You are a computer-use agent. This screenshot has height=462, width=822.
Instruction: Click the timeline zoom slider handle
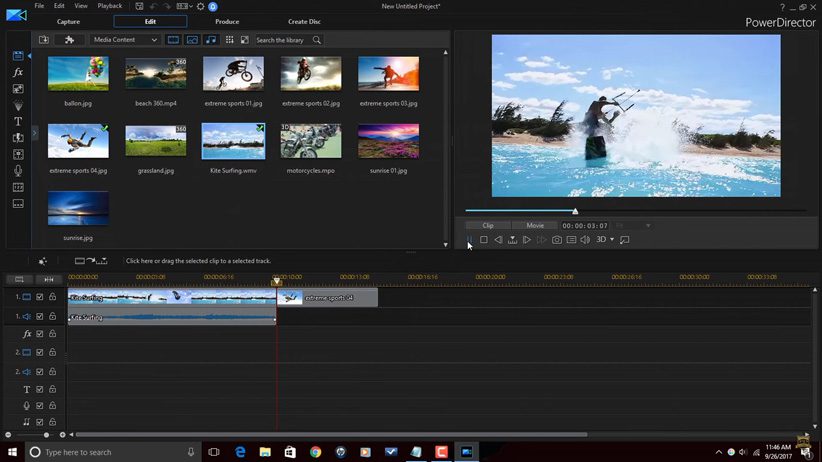[x=46, y=435]
